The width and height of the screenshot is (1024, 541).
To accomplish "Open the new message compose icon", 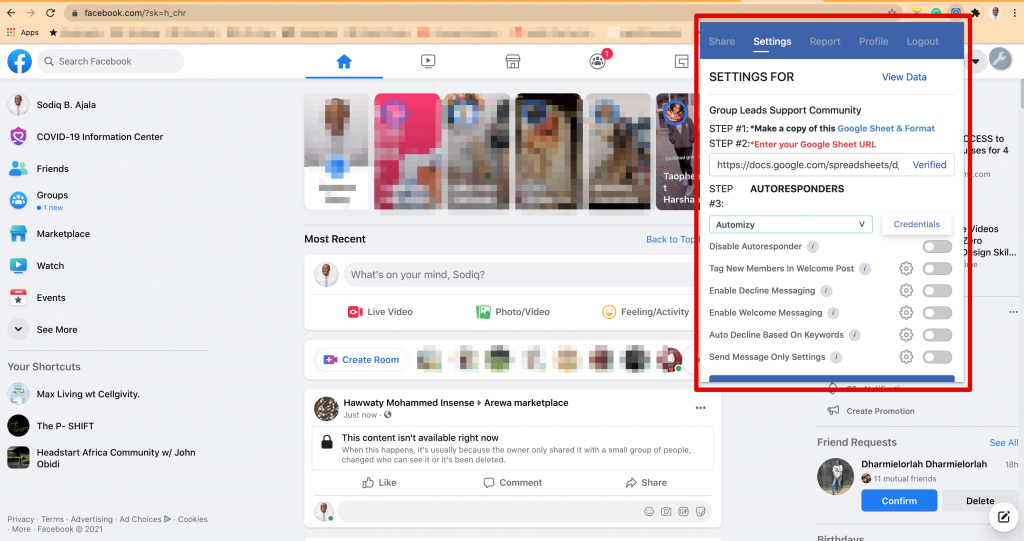I will tap(1003, 517).
